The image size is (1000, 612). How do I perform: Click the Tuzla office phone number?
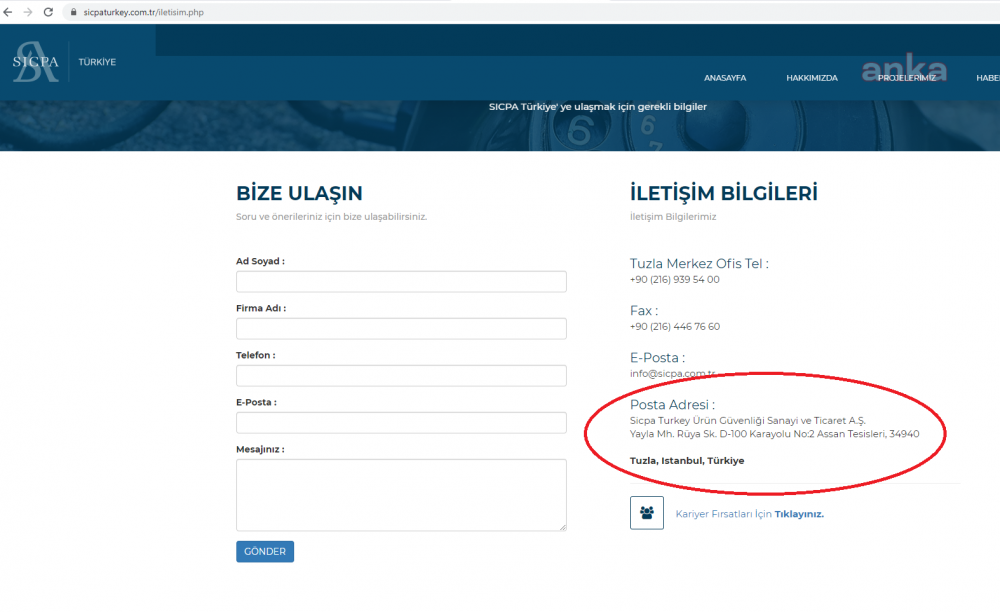tap(674, 280)
